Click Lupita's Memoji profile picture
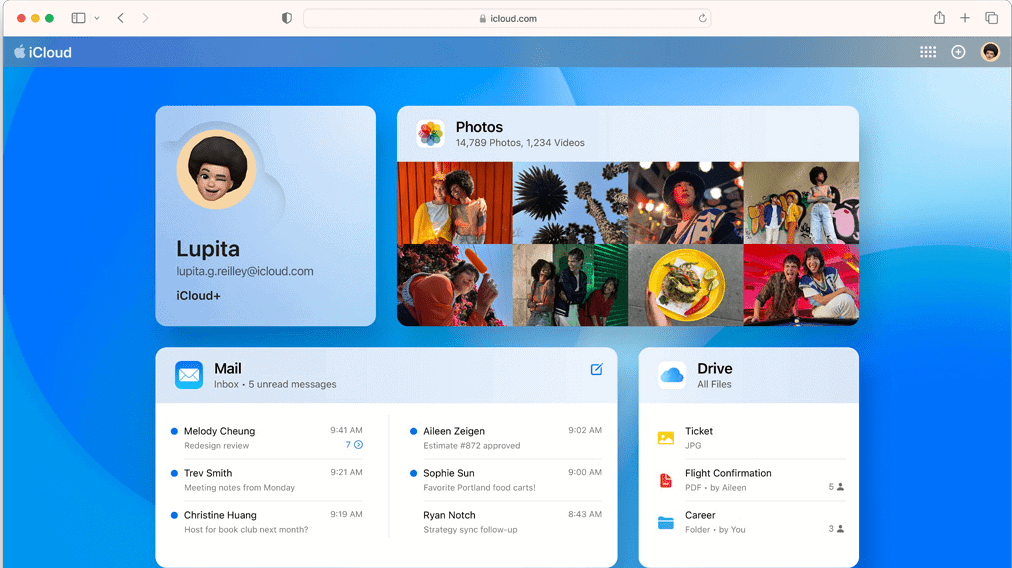This screenshot has width=1012, height=568. point(216,169)
